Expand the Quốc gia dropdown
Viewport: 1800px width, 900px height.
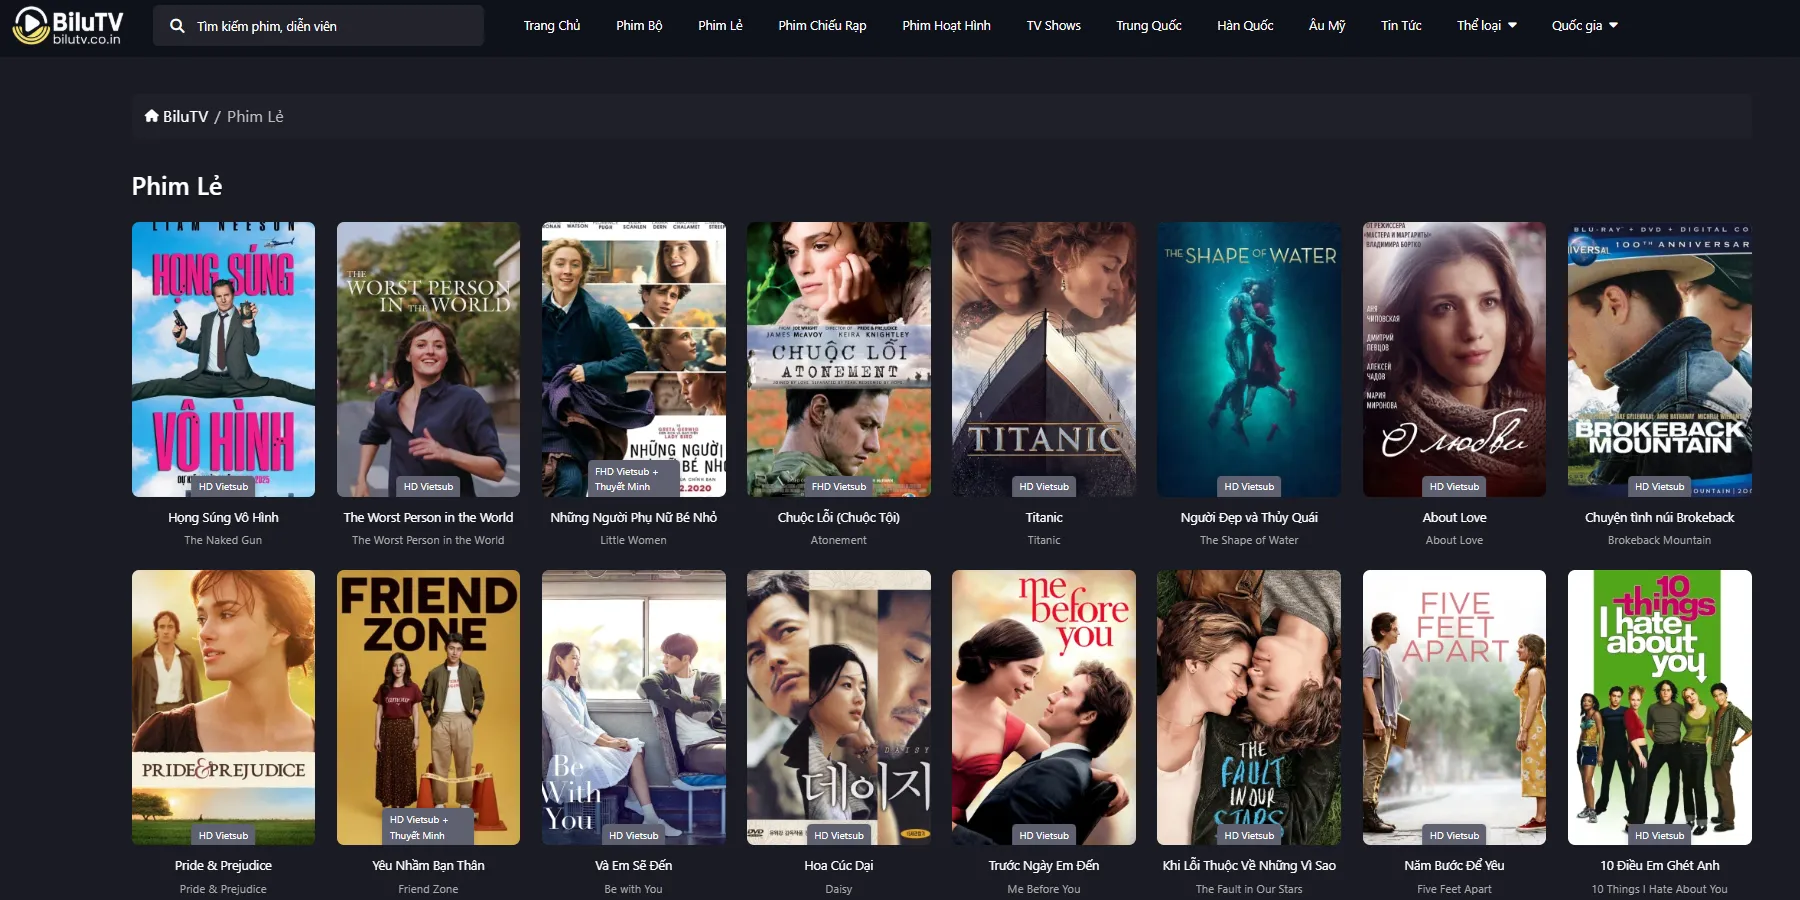click(1584, 25)
